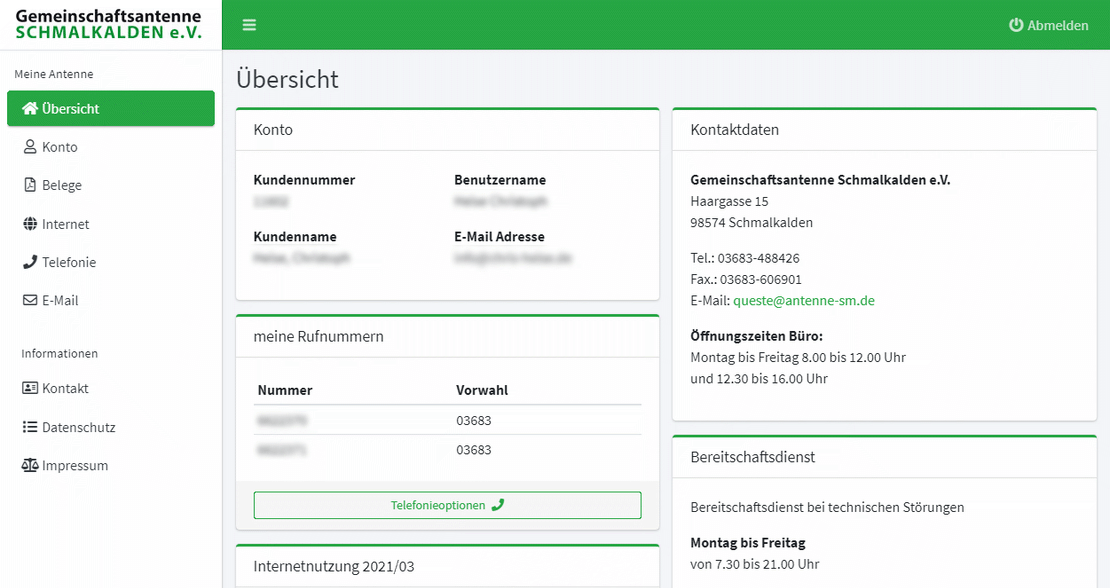Image resolution: width=1110 pixels, height=588 pixels.
Task: Go to Internet in the sidebar
Action: coord(110,224)
